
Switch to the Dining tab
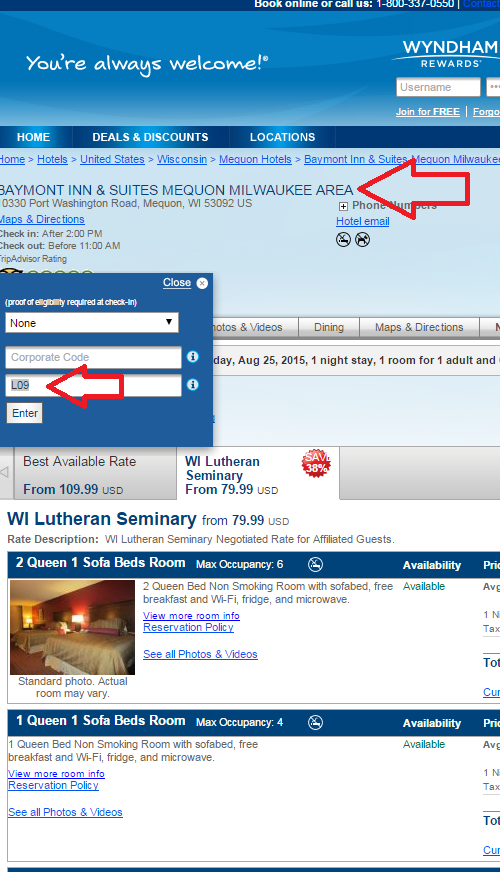coord(329,328)
